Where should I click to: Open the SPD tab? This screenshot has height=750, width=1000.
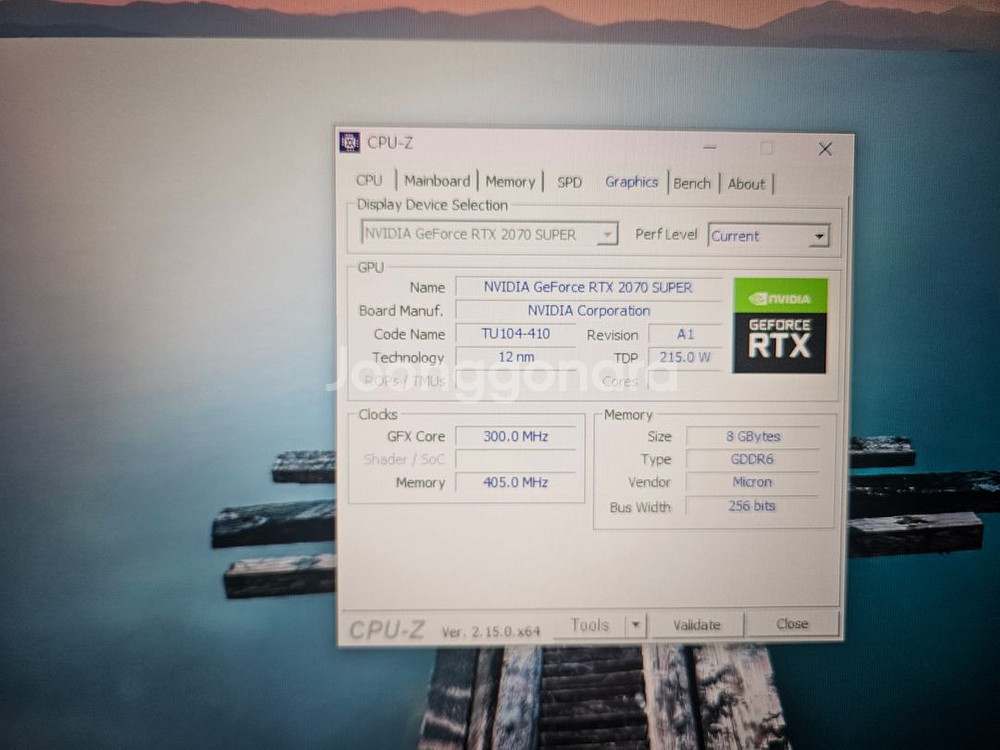point(570,182)
